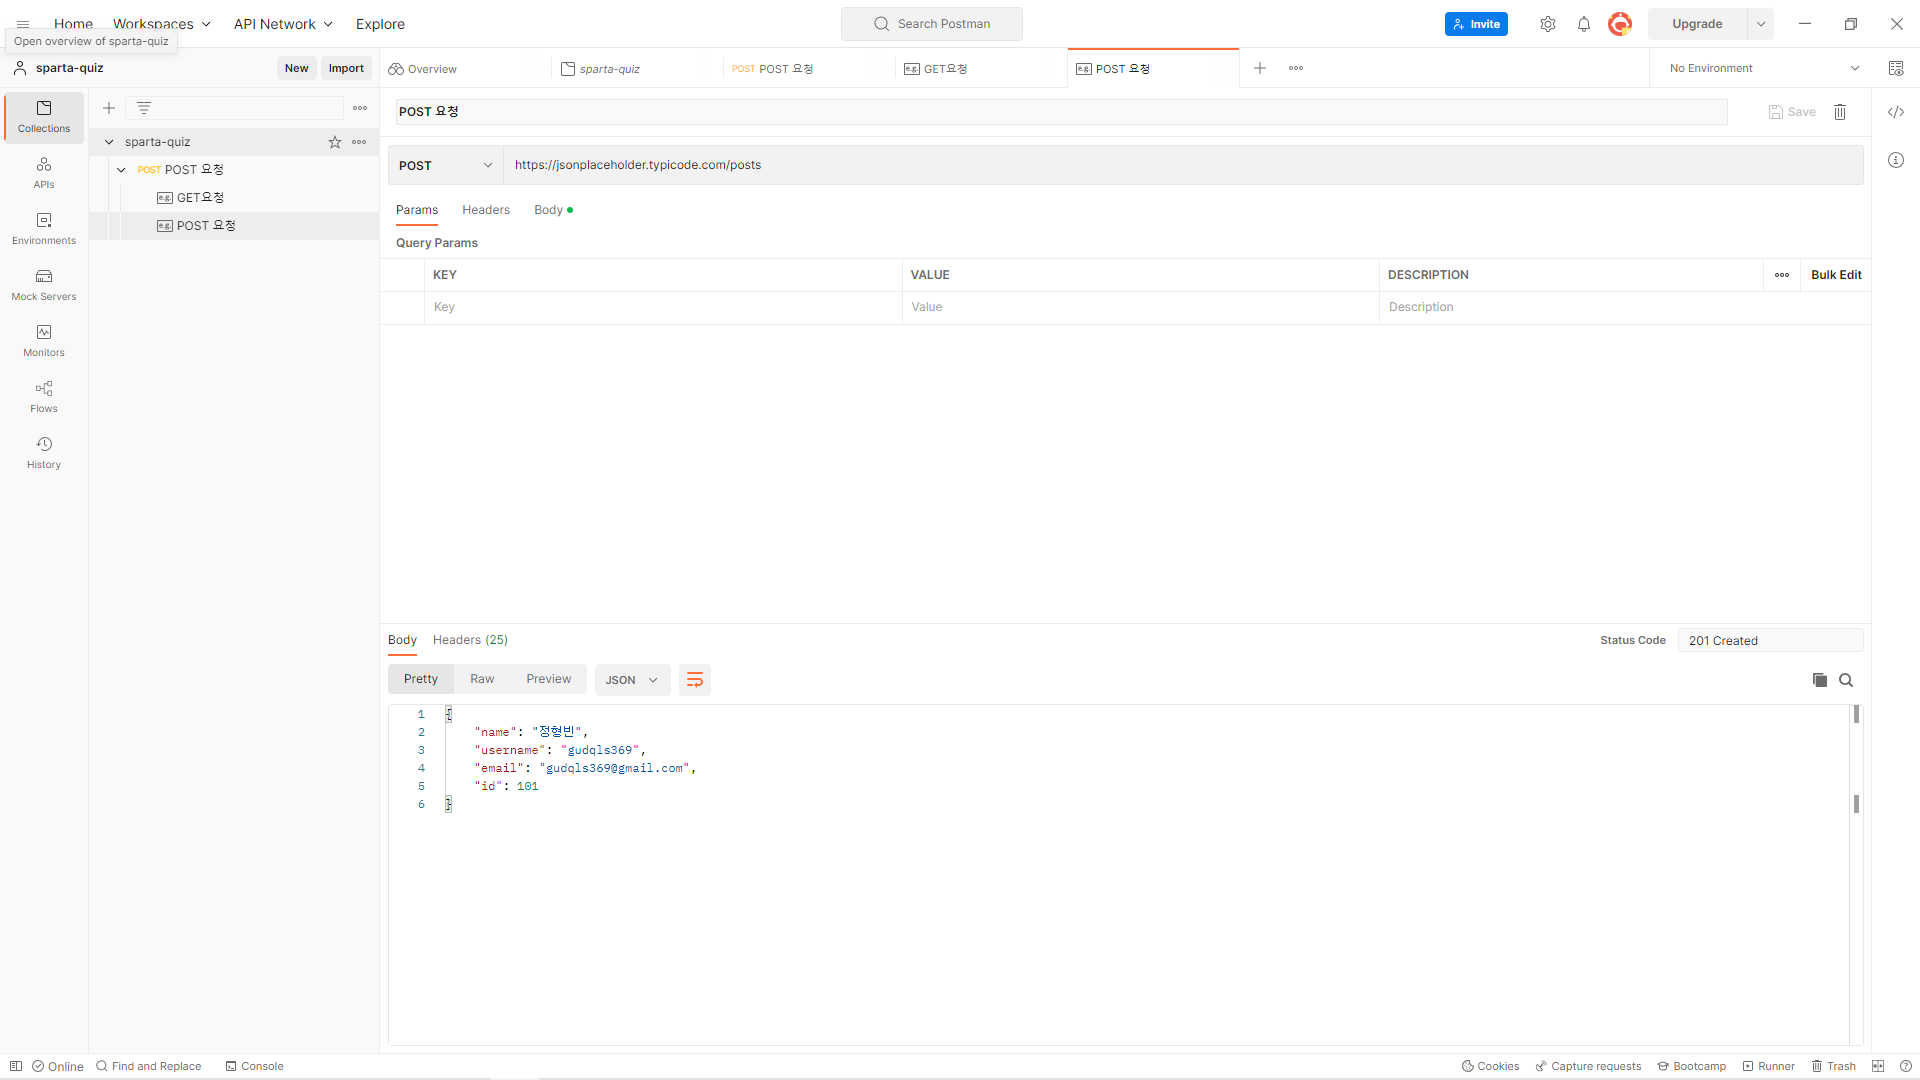
Task: Click the code snippet icon
Action: (x=1895, y=112)
